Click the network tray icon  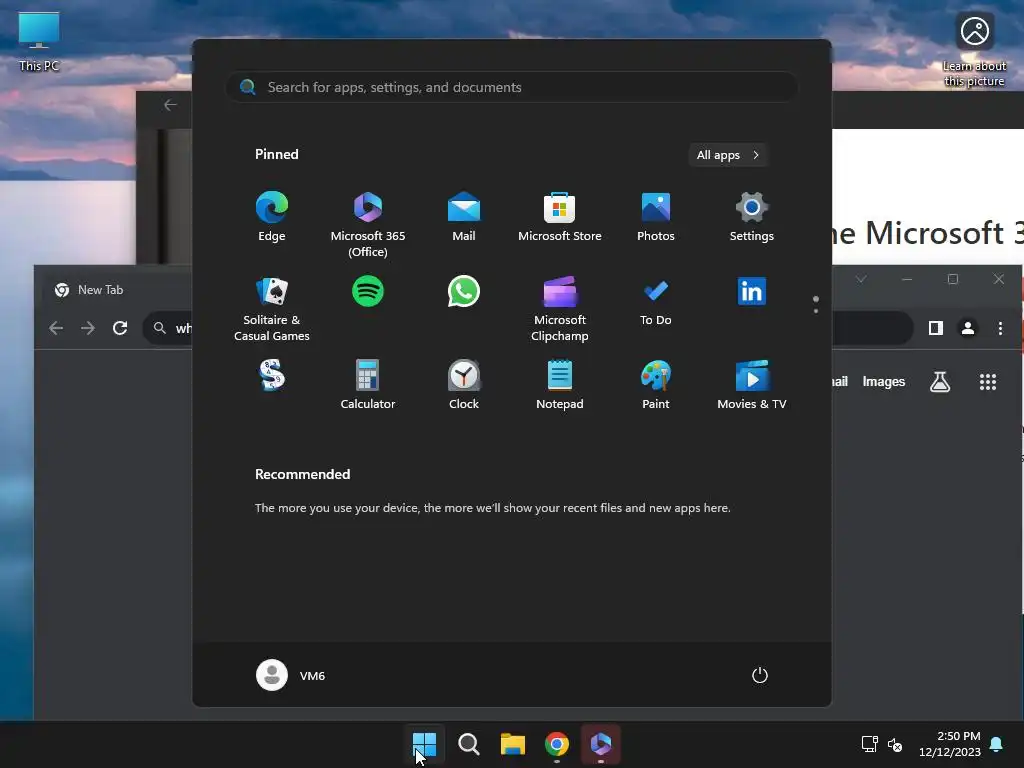tap(869, 744)
